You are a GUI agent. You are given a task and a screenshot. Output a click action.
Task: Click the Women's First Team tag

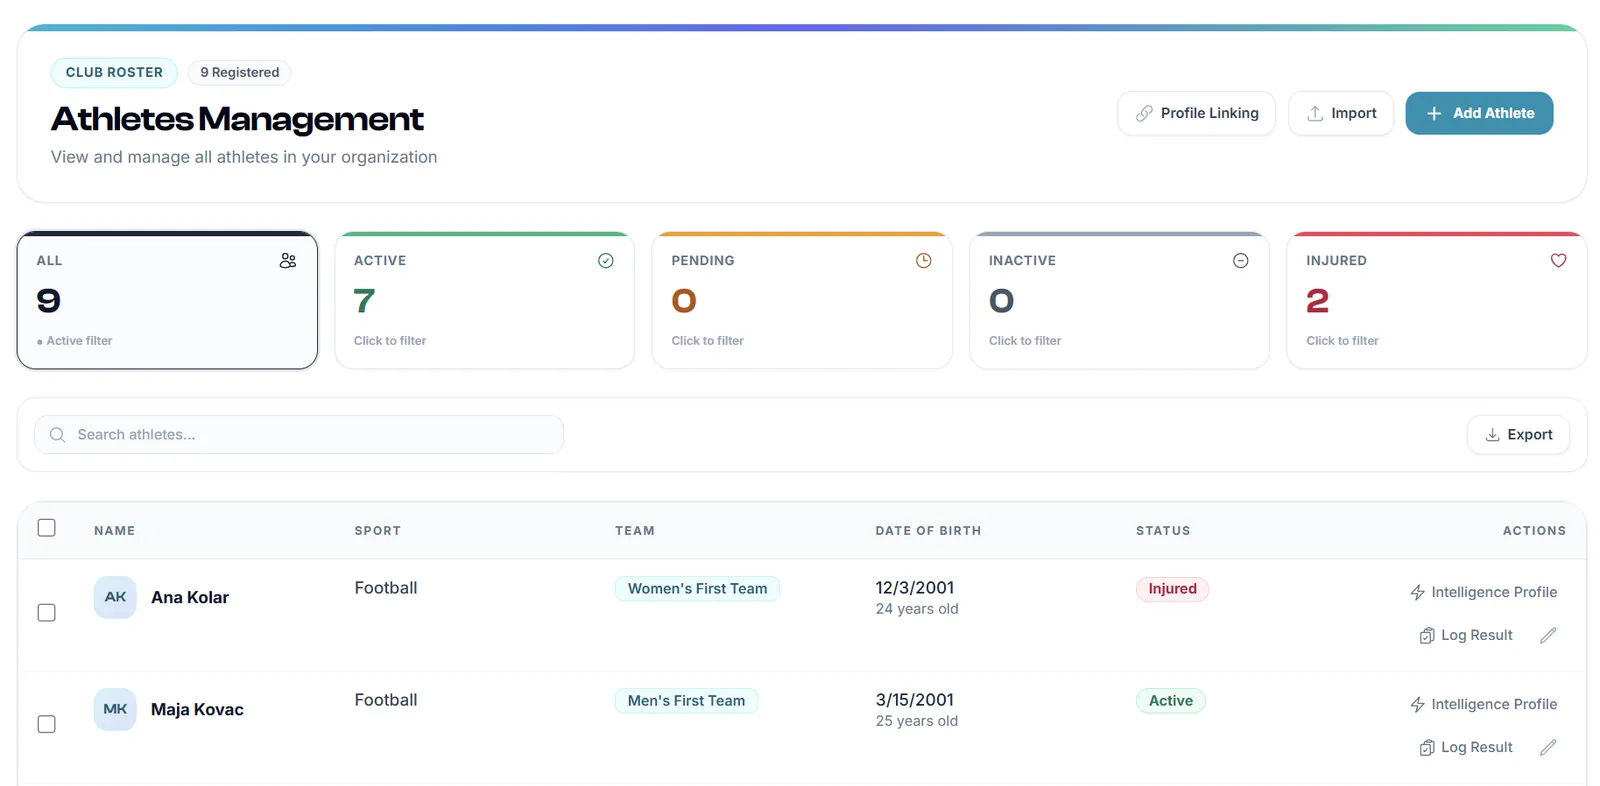pyautogui.click(x=697, y=589)
